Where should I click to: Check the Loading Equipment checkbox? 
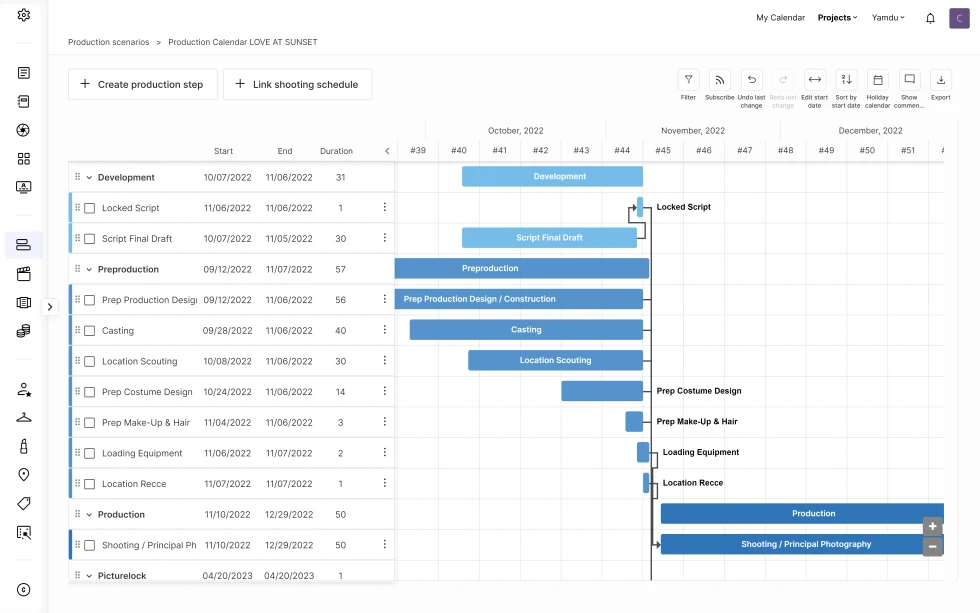(x=90, y=453)
